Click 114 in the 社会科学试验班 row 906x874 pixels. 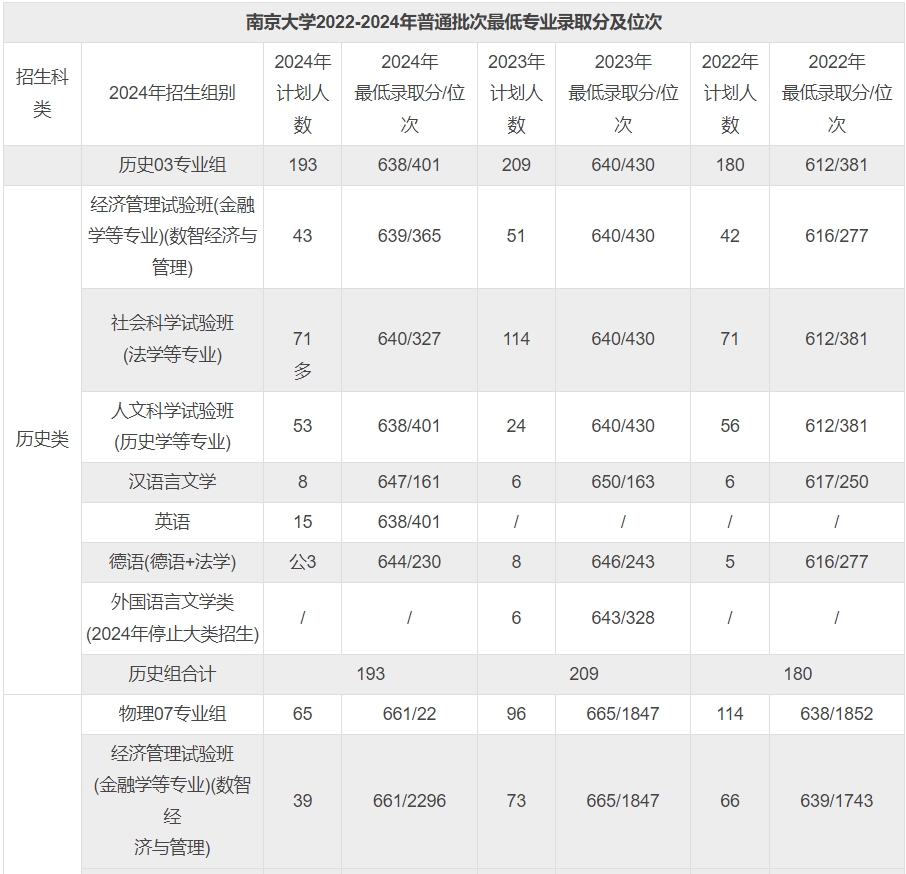(516, 339)
